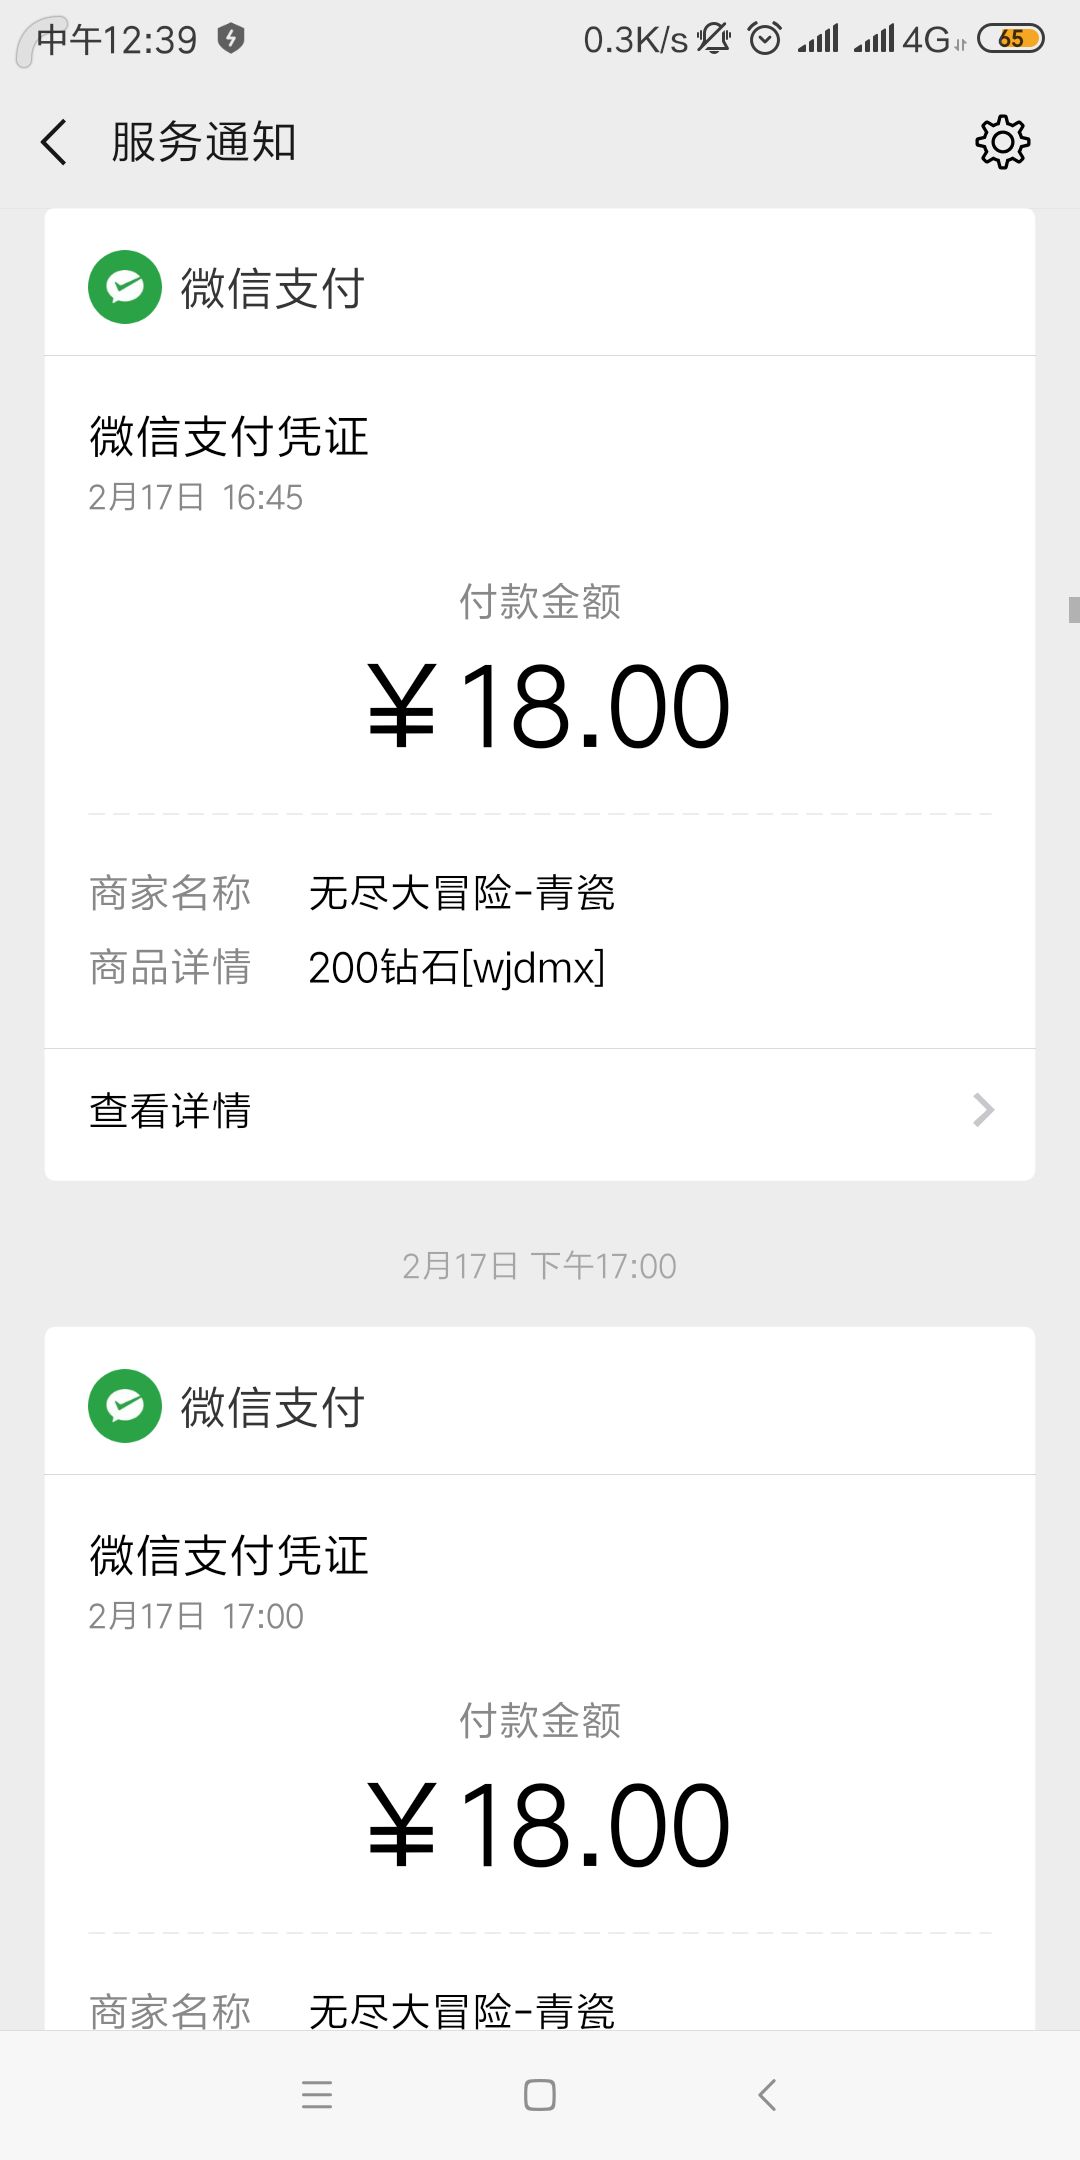The image size is (1080, 2160).
Task: Open 查看详情 on first payment card
Action: [x=170, y=1111]
